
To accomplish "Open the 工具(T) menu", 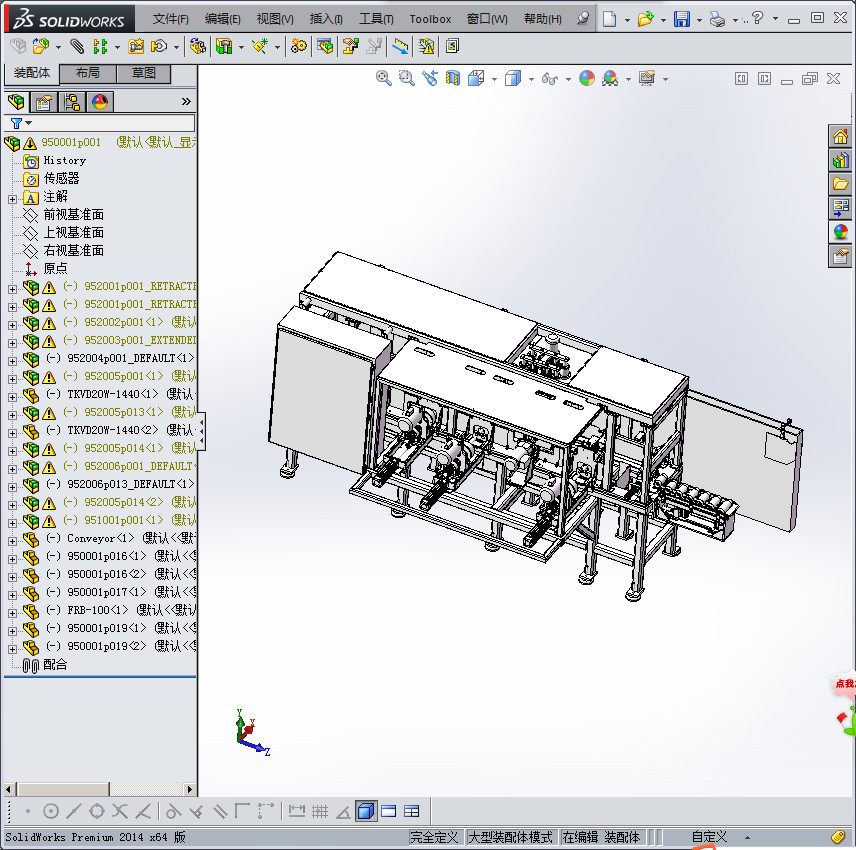I will click(376, 19).
